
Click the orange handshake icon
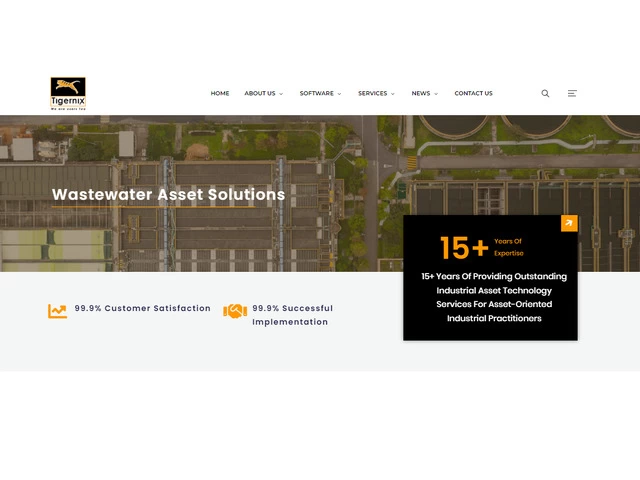235,311
